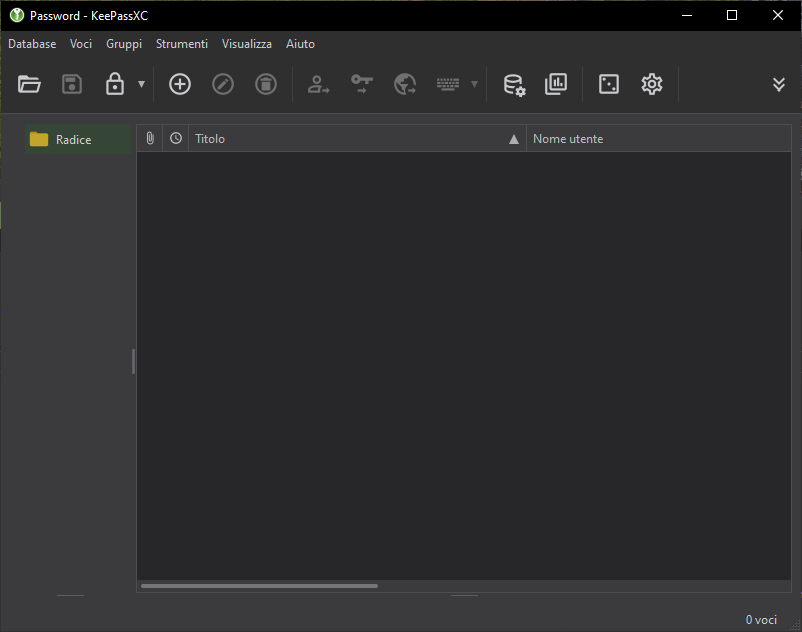Lock the database with padlock icon
Image resolution: width=802 pixels, height=632 pixels.
pyautogui.click(x=115, y=85)
